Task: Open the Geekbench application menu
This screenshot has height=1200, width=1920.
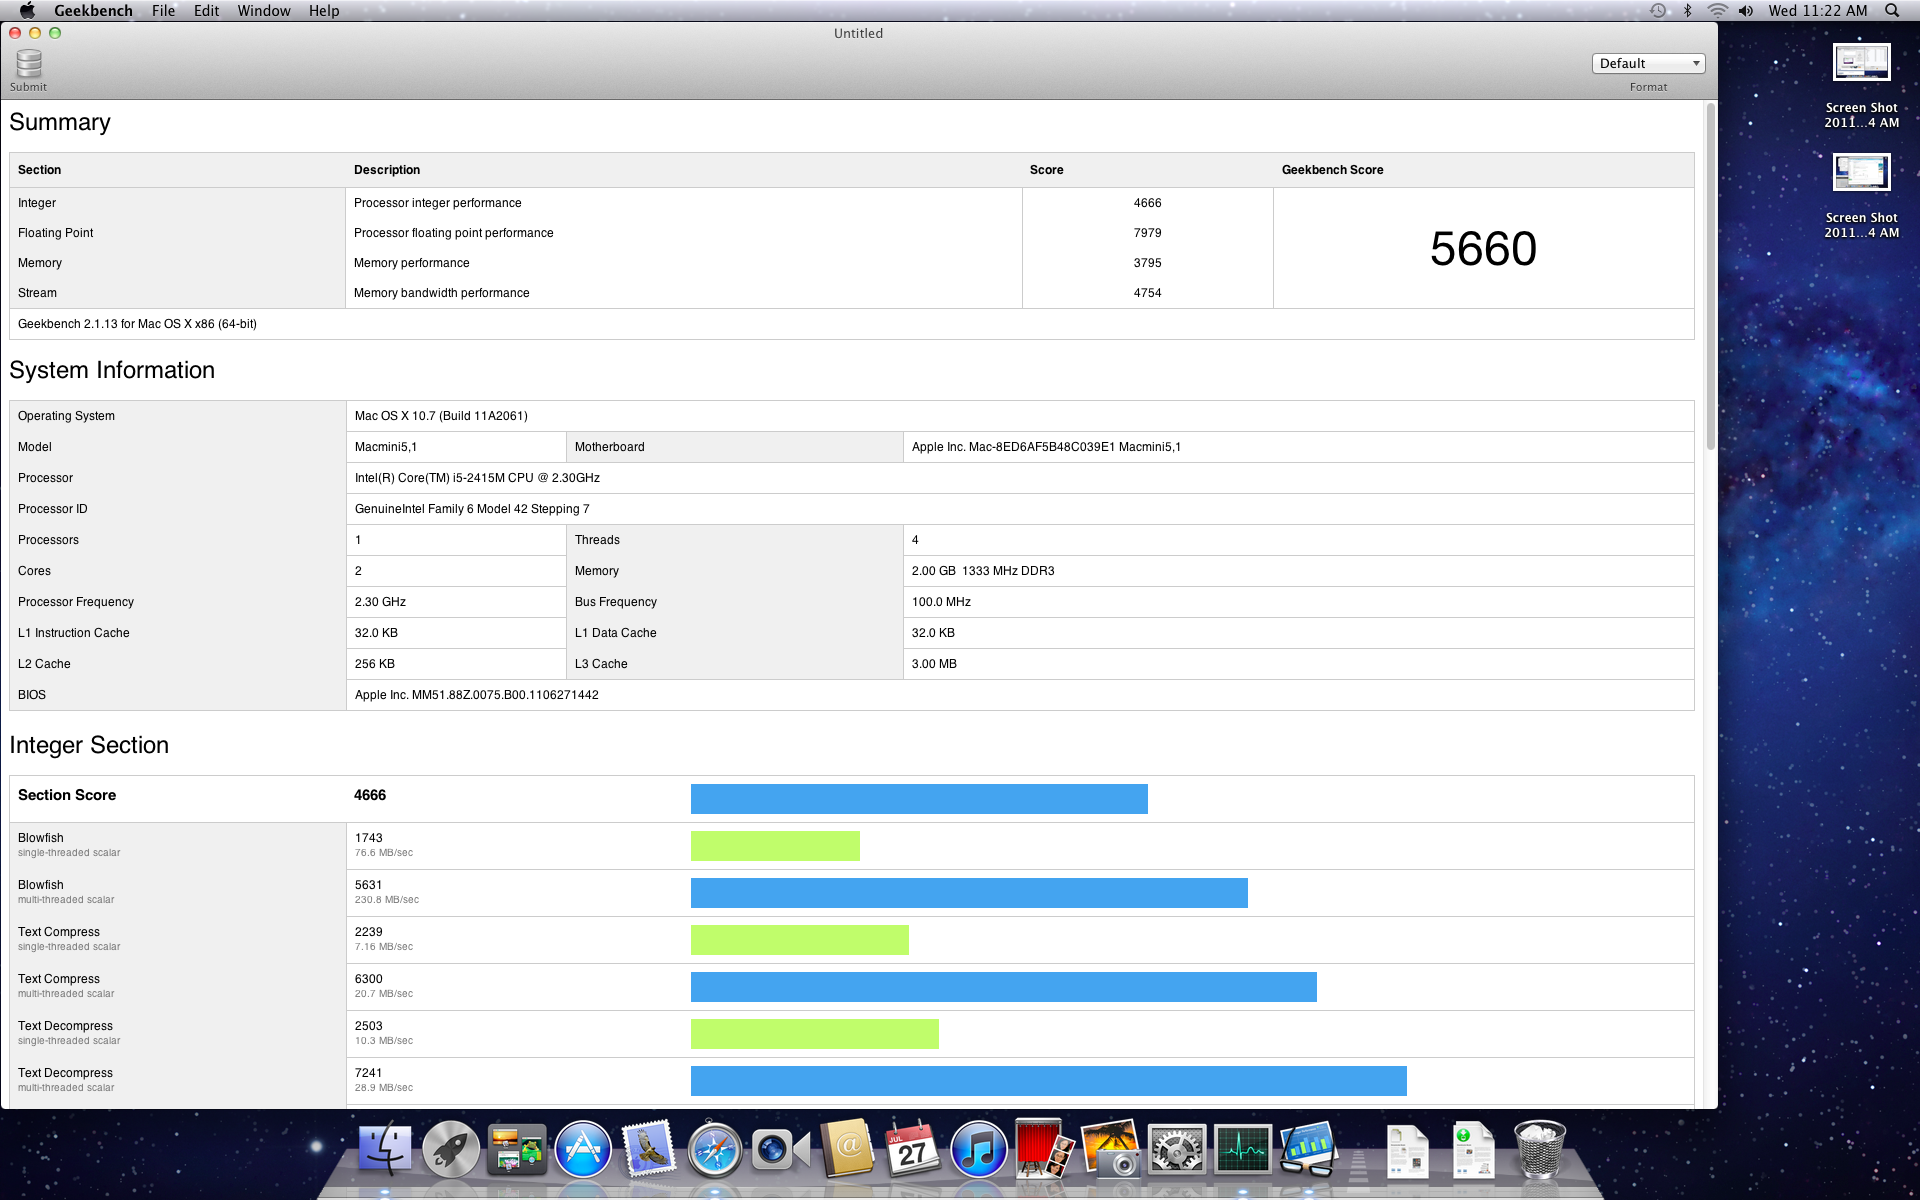Action: tap(93, 10)
